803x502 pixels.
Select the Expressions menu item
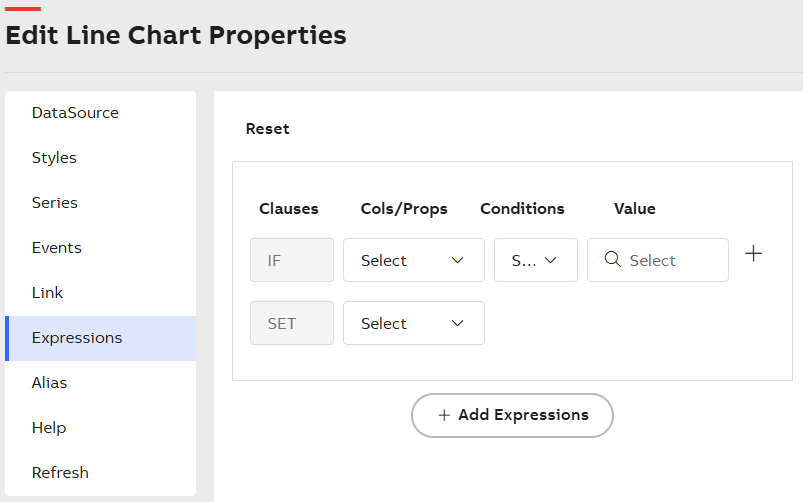77,338
